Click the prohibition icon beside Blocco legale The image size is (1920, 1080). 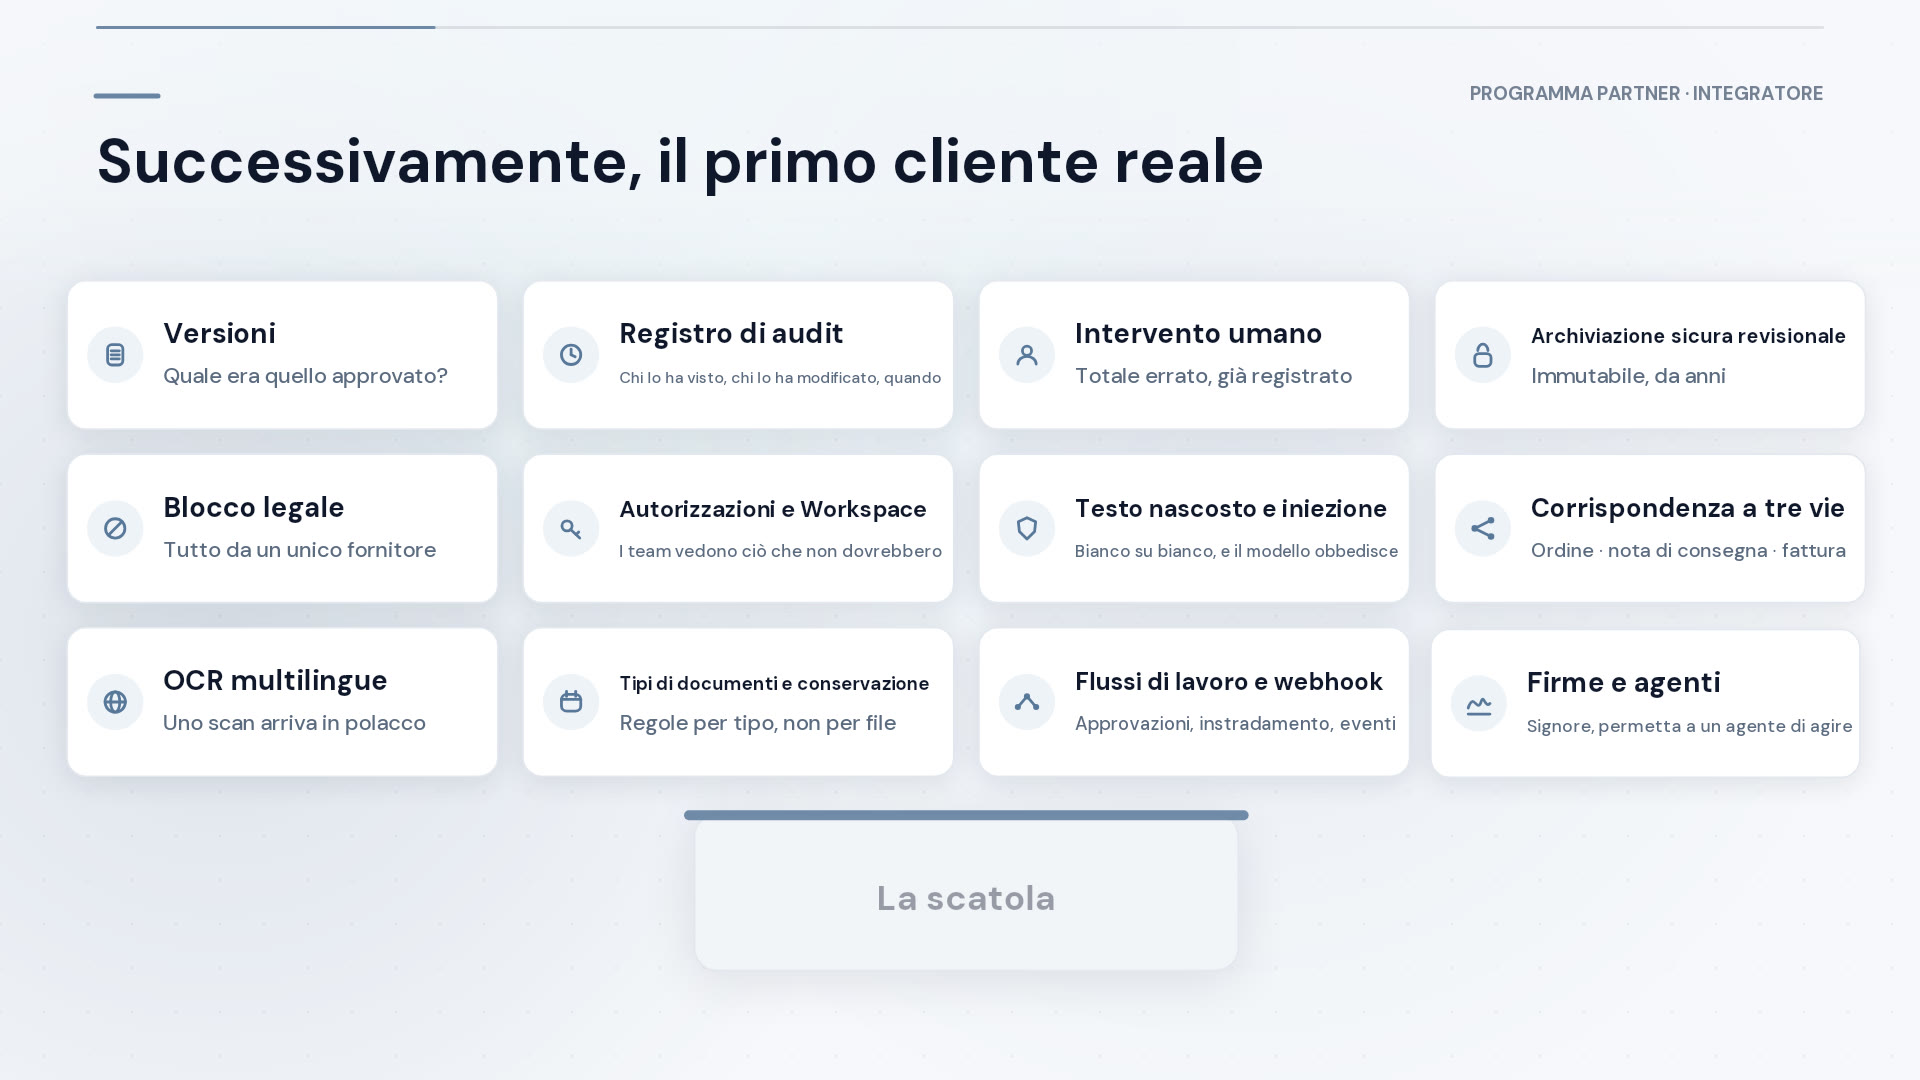coord(115,528)
